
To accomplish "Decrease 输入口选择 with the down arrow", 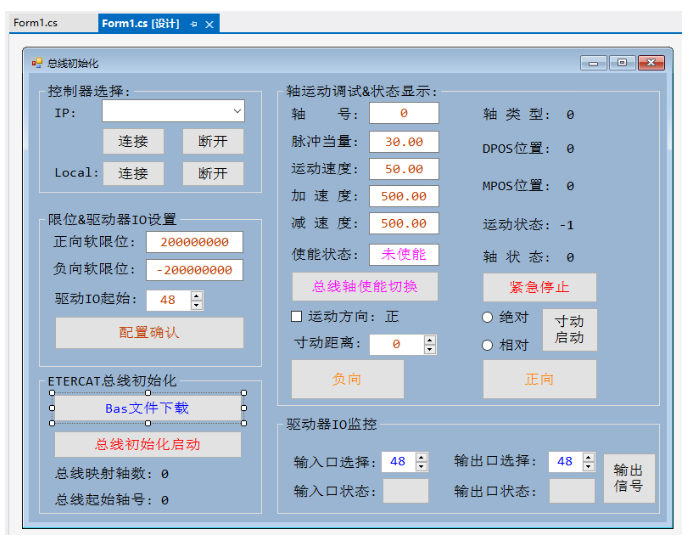I will 422,467.
